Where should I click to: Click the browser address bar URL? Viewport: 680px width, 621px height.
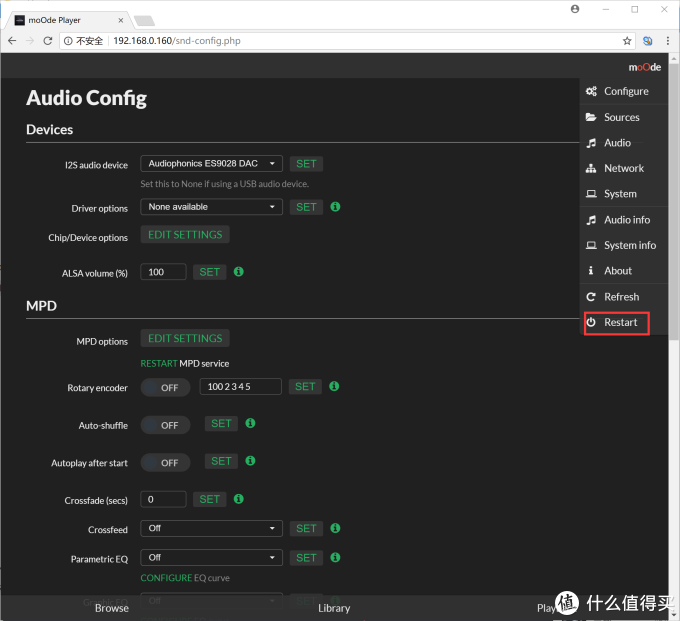click(177, 41)
